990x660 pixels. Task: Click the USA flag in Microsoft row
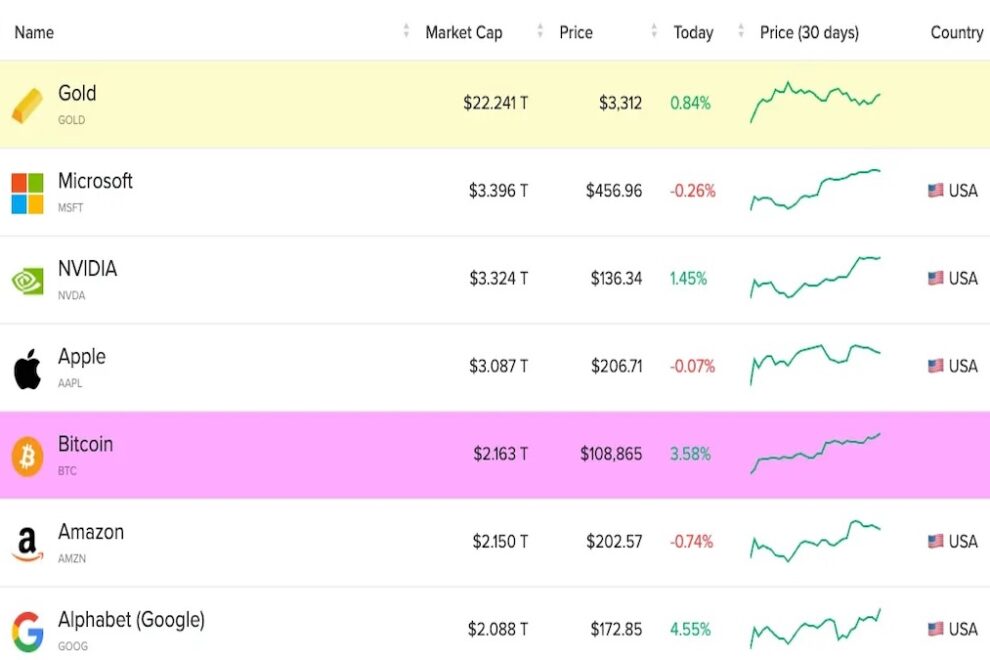tap(936, 190)
